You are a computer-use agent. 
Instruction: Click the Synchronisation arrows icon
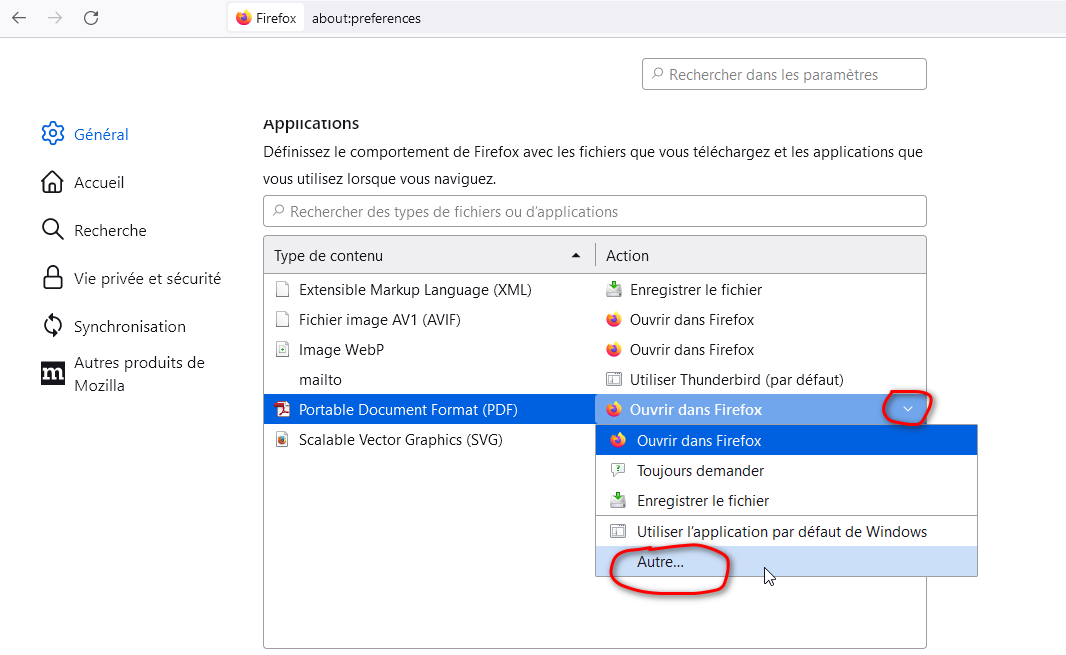53,326
